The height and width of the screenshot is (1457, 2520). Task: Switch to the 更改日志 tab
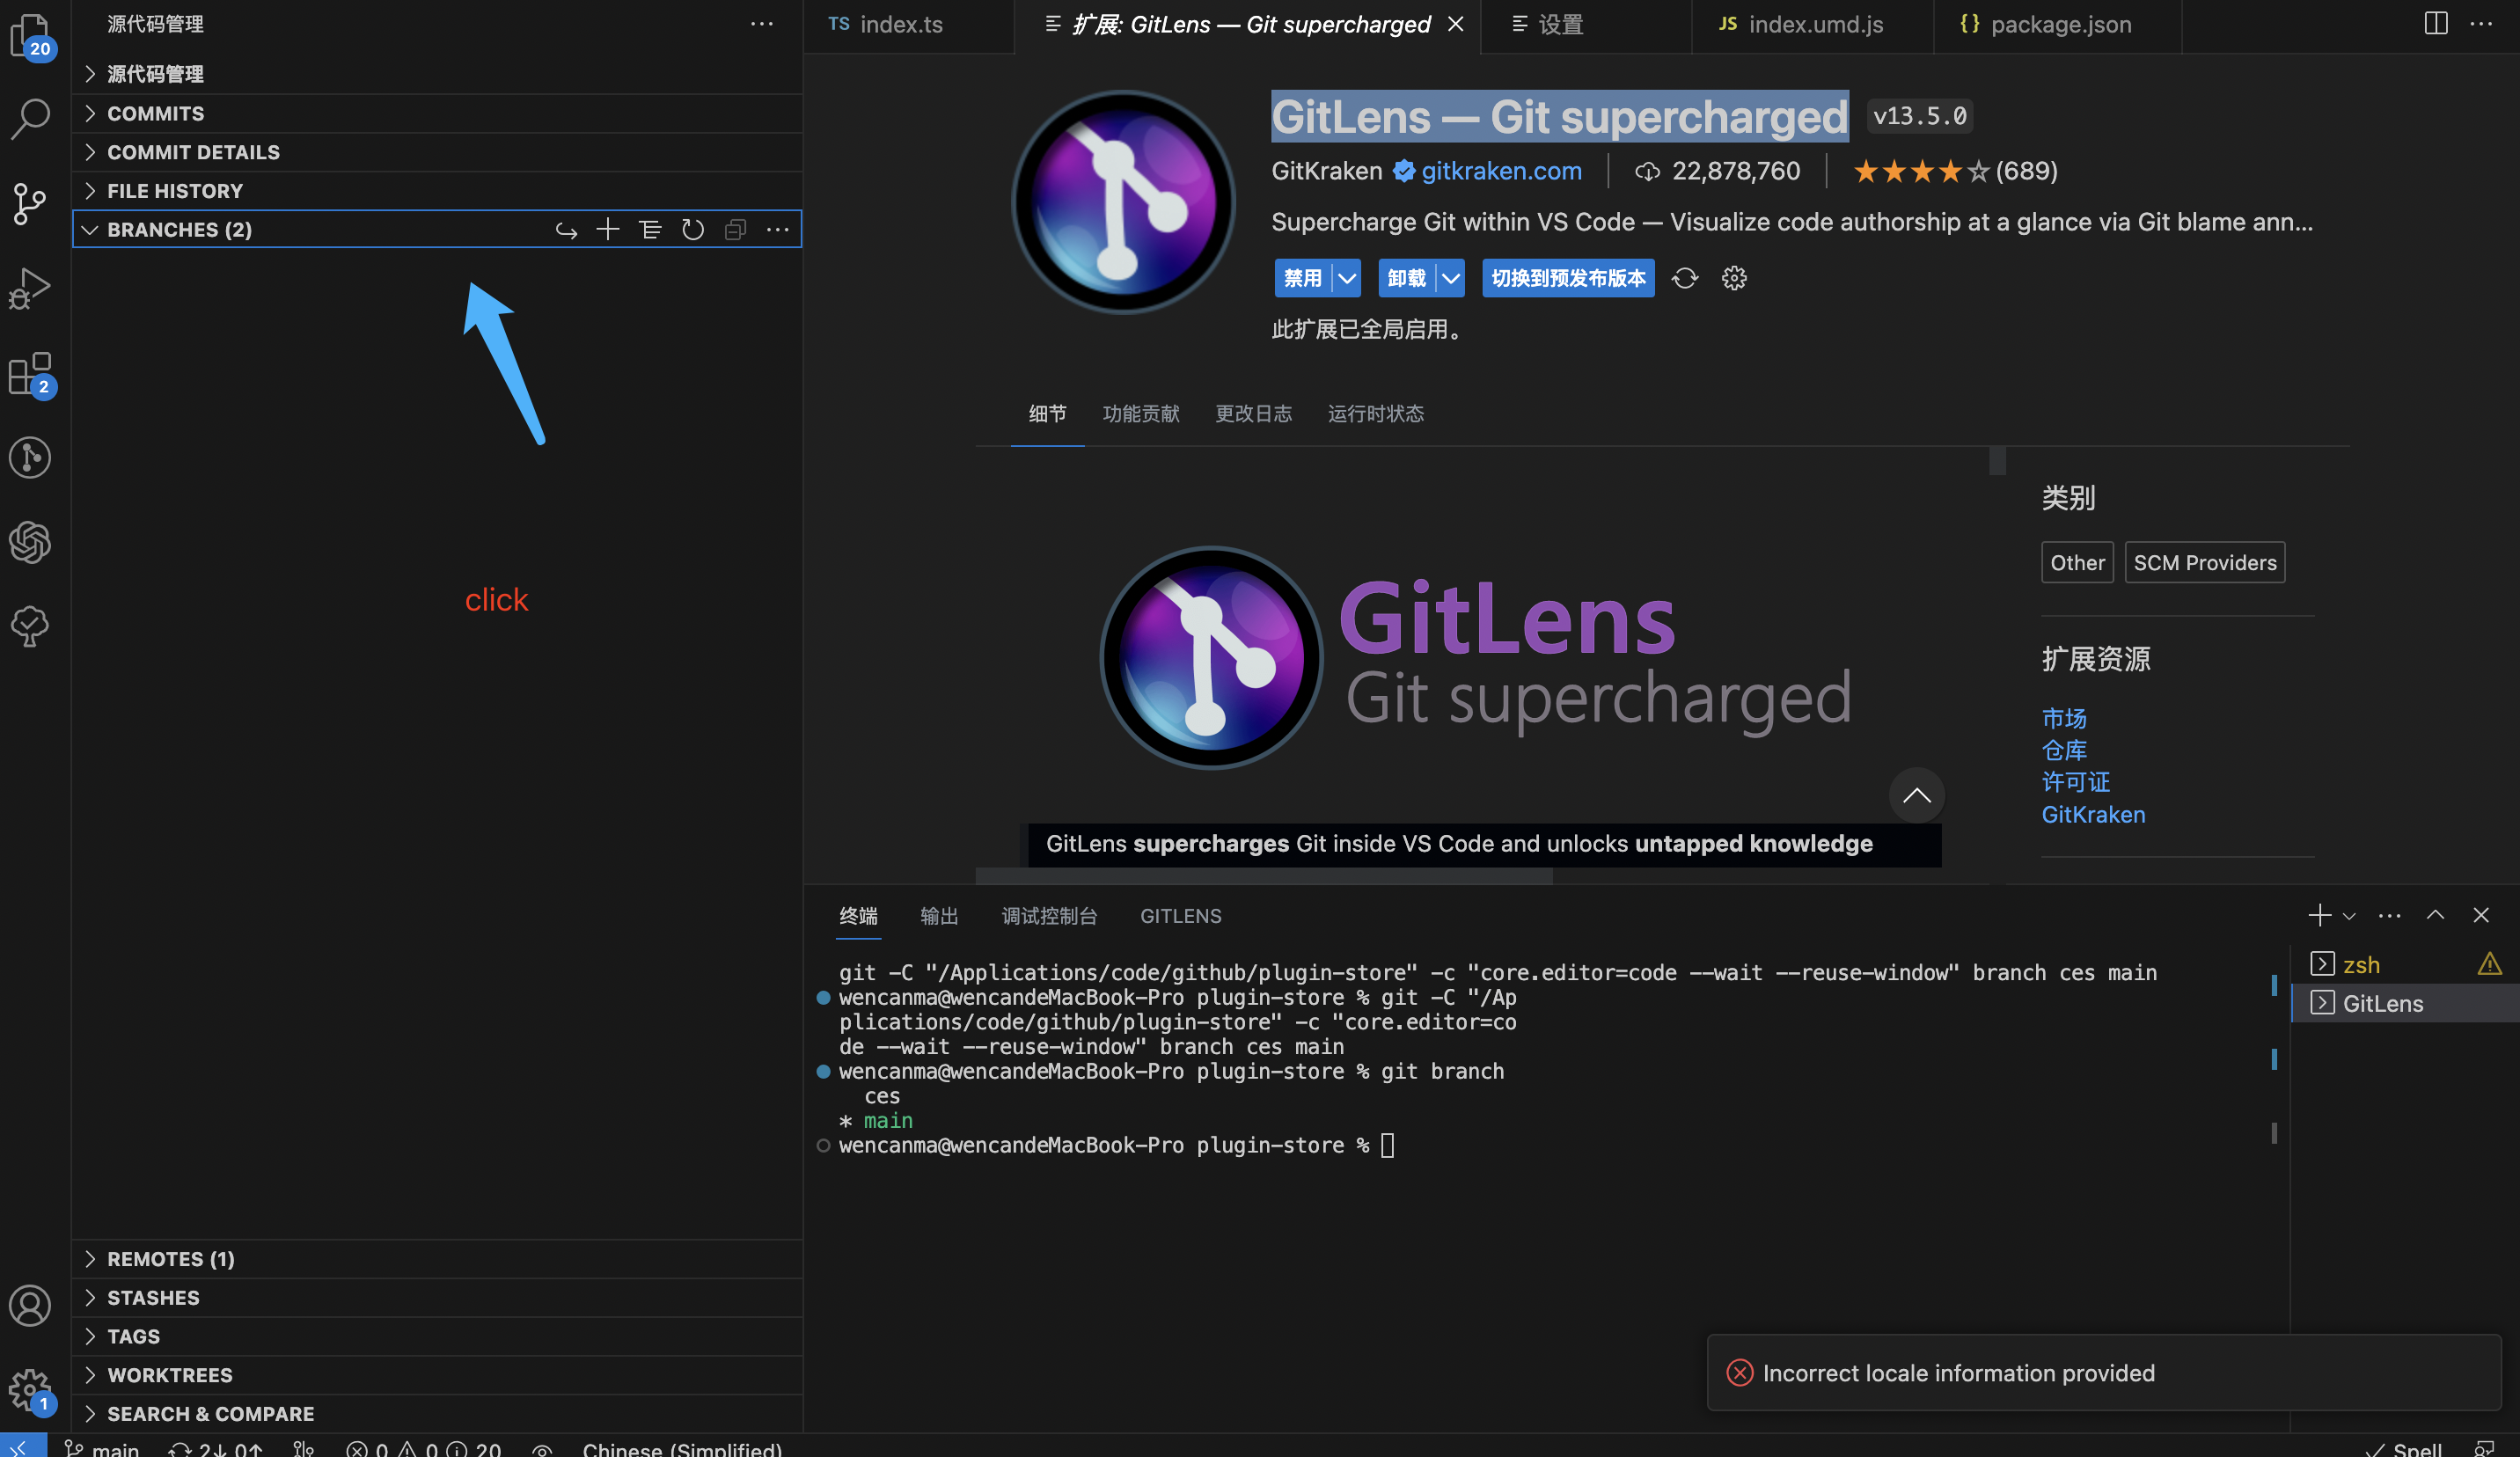1254,413
